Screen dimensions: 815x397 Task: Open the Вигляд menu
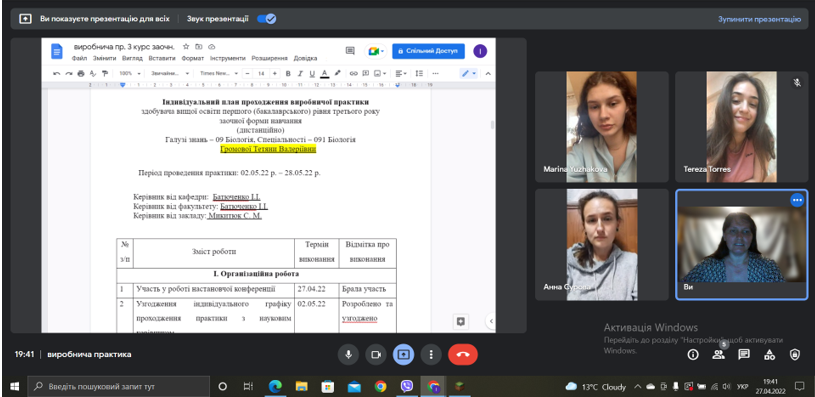click(x=133, y=58)
